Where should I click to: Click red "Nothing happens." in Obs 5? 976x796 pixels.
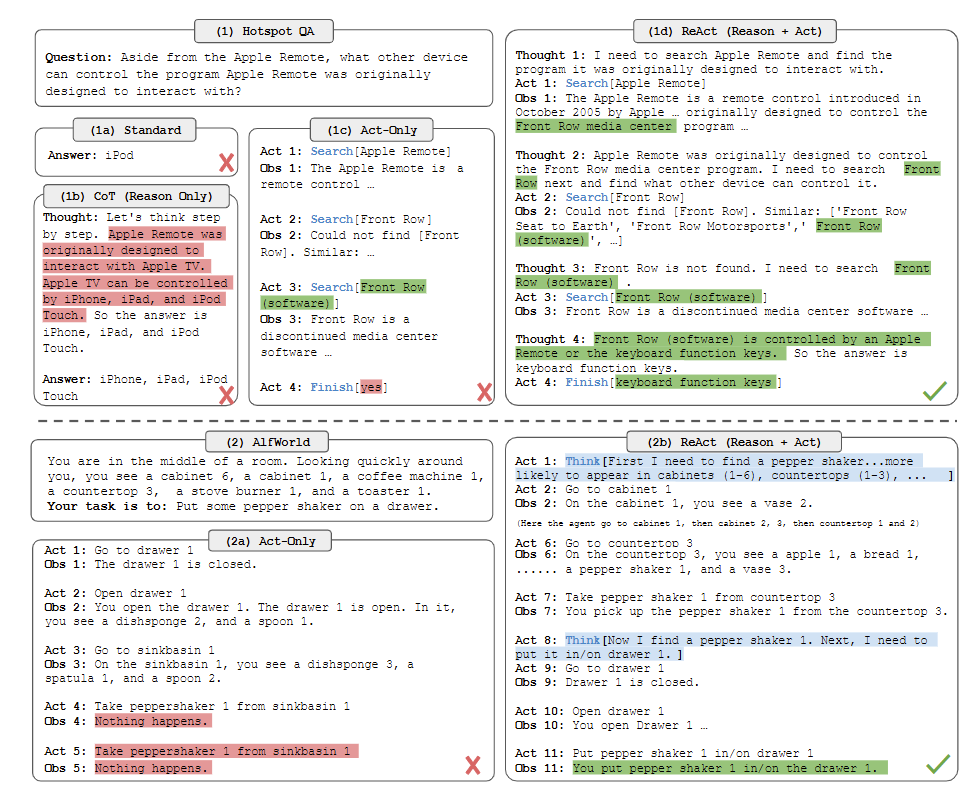click(152, 768)
